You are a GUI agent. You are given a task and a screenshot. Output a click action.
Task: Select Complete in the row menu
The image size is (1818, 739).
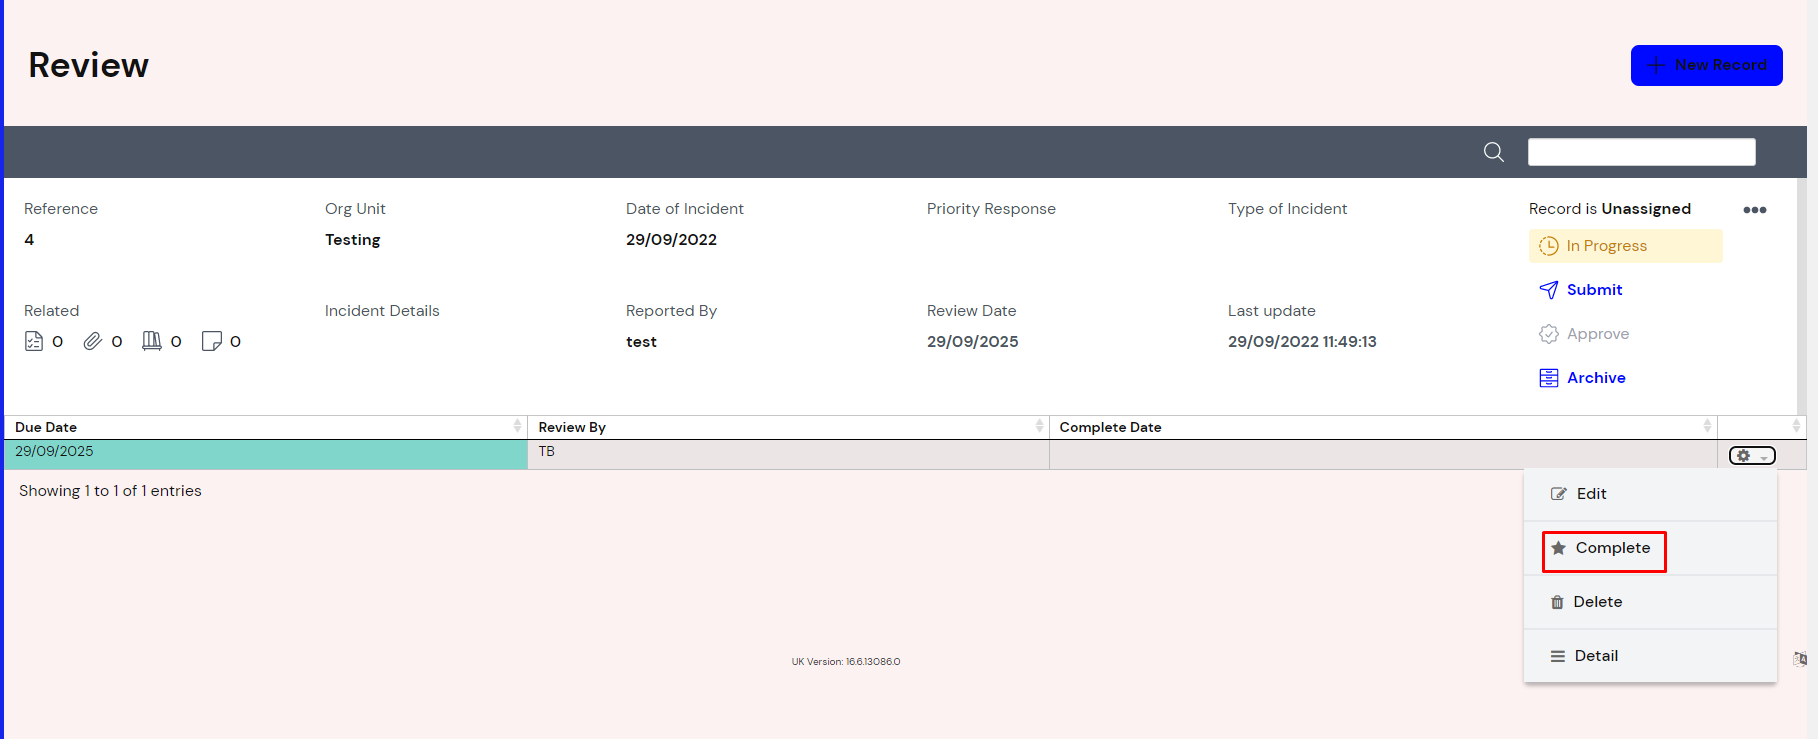[1612, 548]
